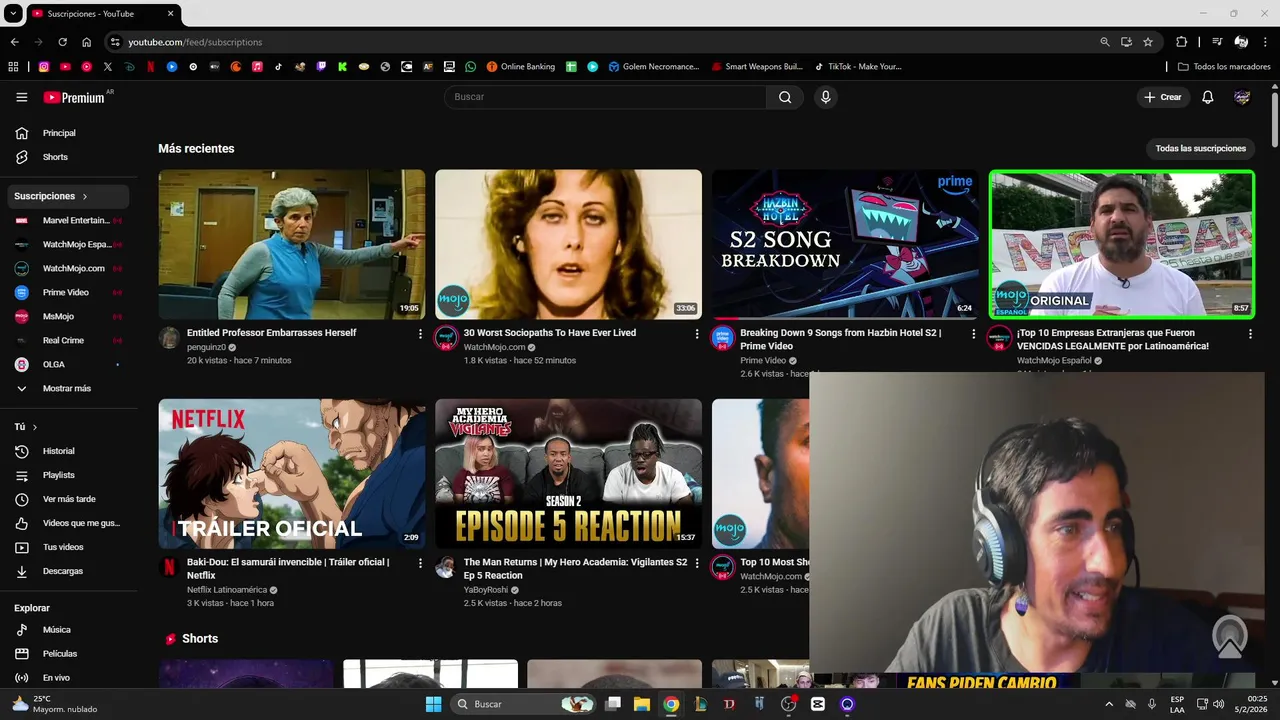Image resolution: width=1280 pixels, height=720 pixels.
Task: Open the YaBoyRoshi channel link
Action: tap(486, 590)
